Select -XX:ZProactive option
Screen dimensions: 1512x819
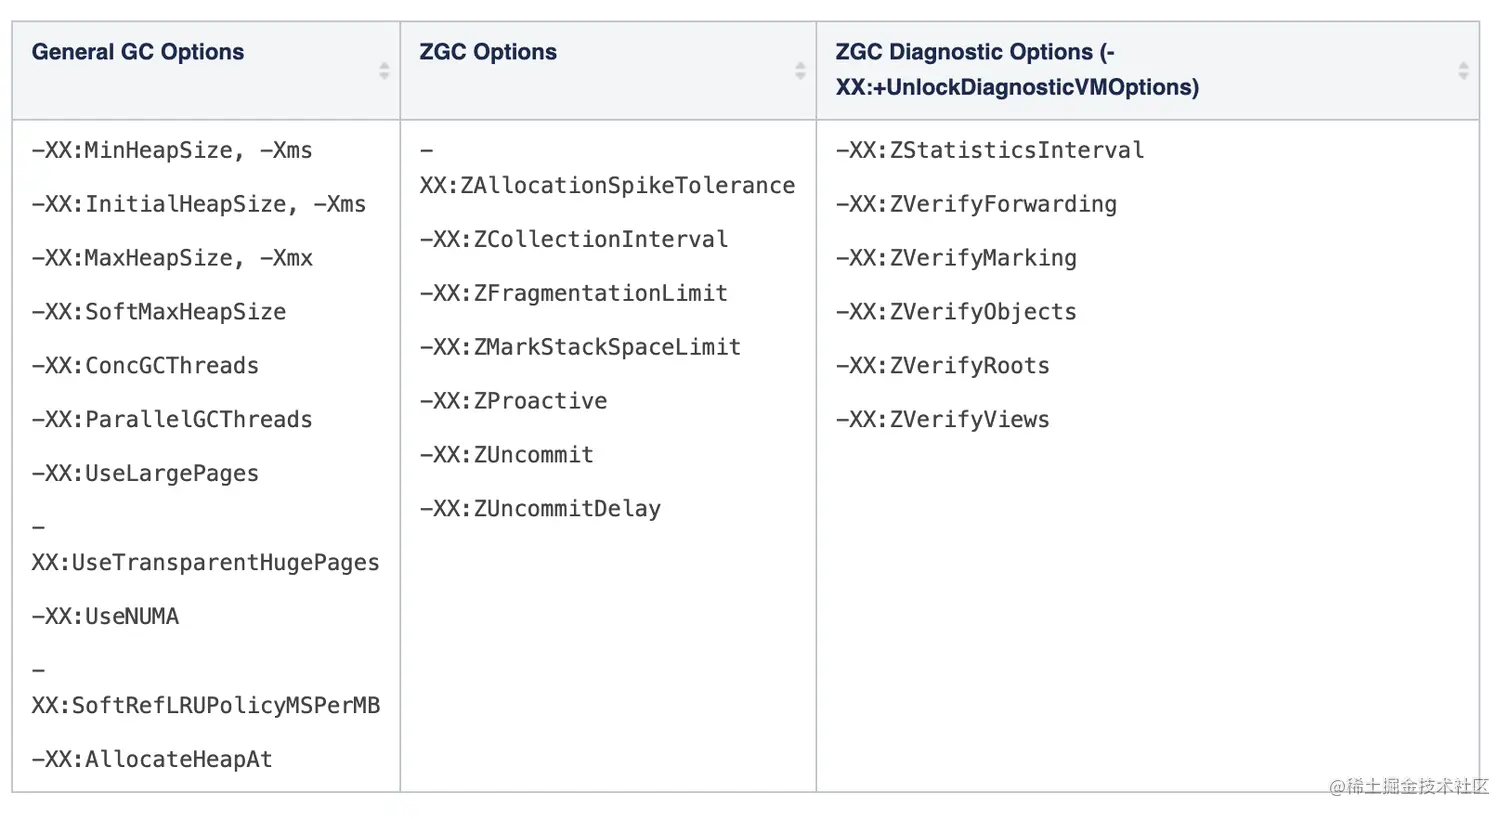[513, 401]
